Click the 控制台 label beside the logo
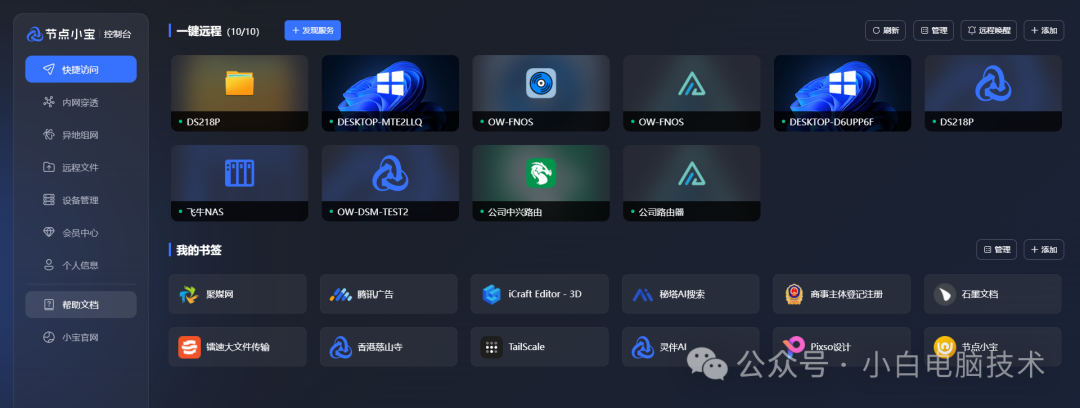The width and height of the screenshot is (1080, 408). 118,34
